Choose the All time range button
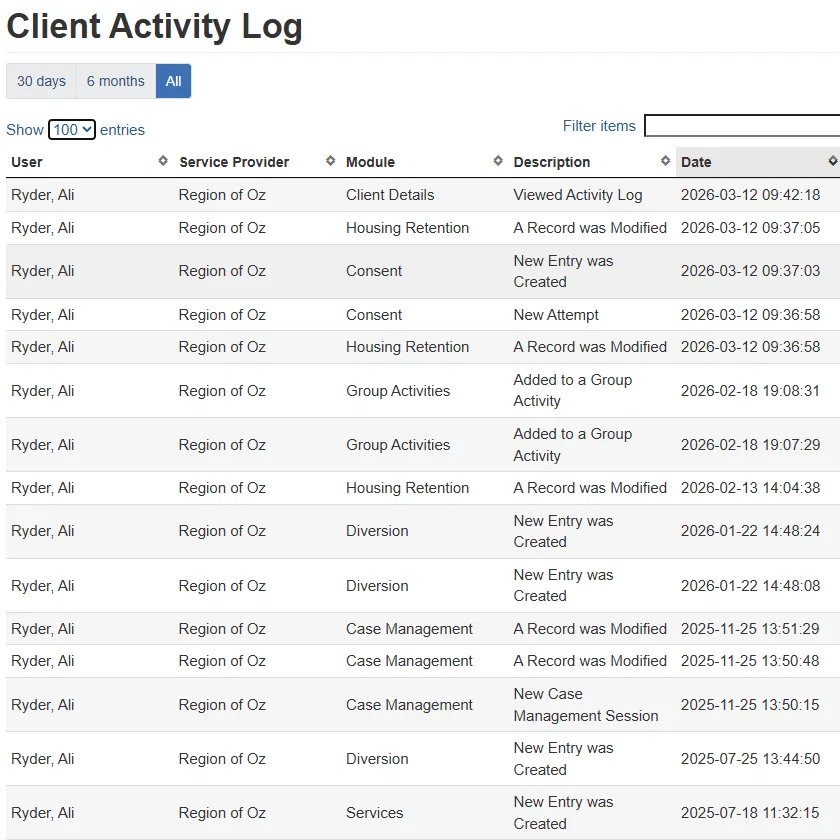Image resolution: width=840 pixels, height=840 pixels. pyautogui.click(x=173, y=81)
